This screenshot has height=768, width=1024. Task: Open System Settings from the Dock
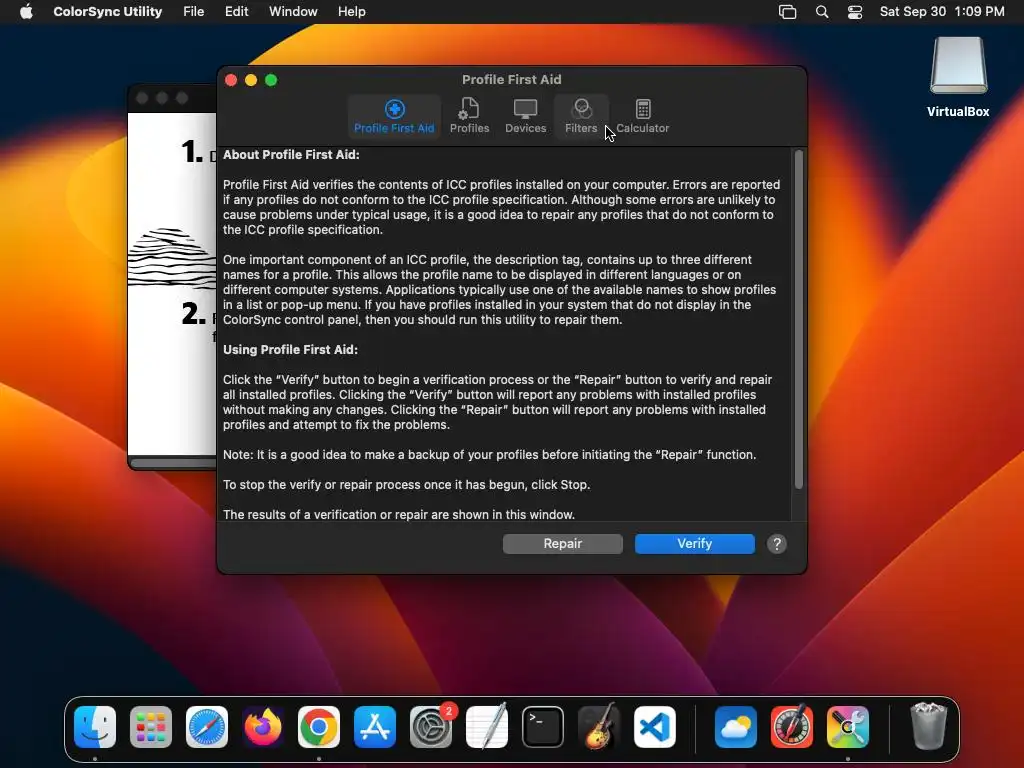click(431, 726)
